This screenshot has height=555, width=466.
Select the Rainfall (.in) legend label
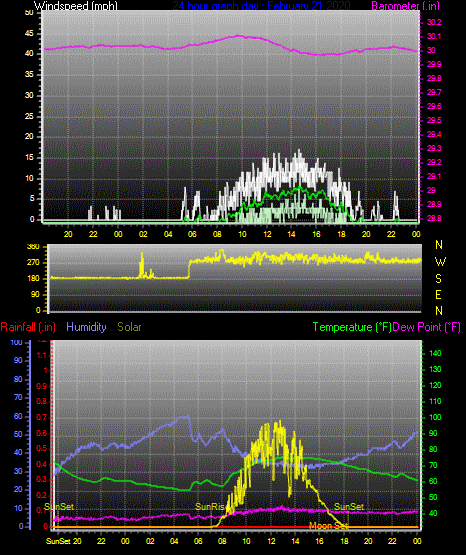[28, 327]
